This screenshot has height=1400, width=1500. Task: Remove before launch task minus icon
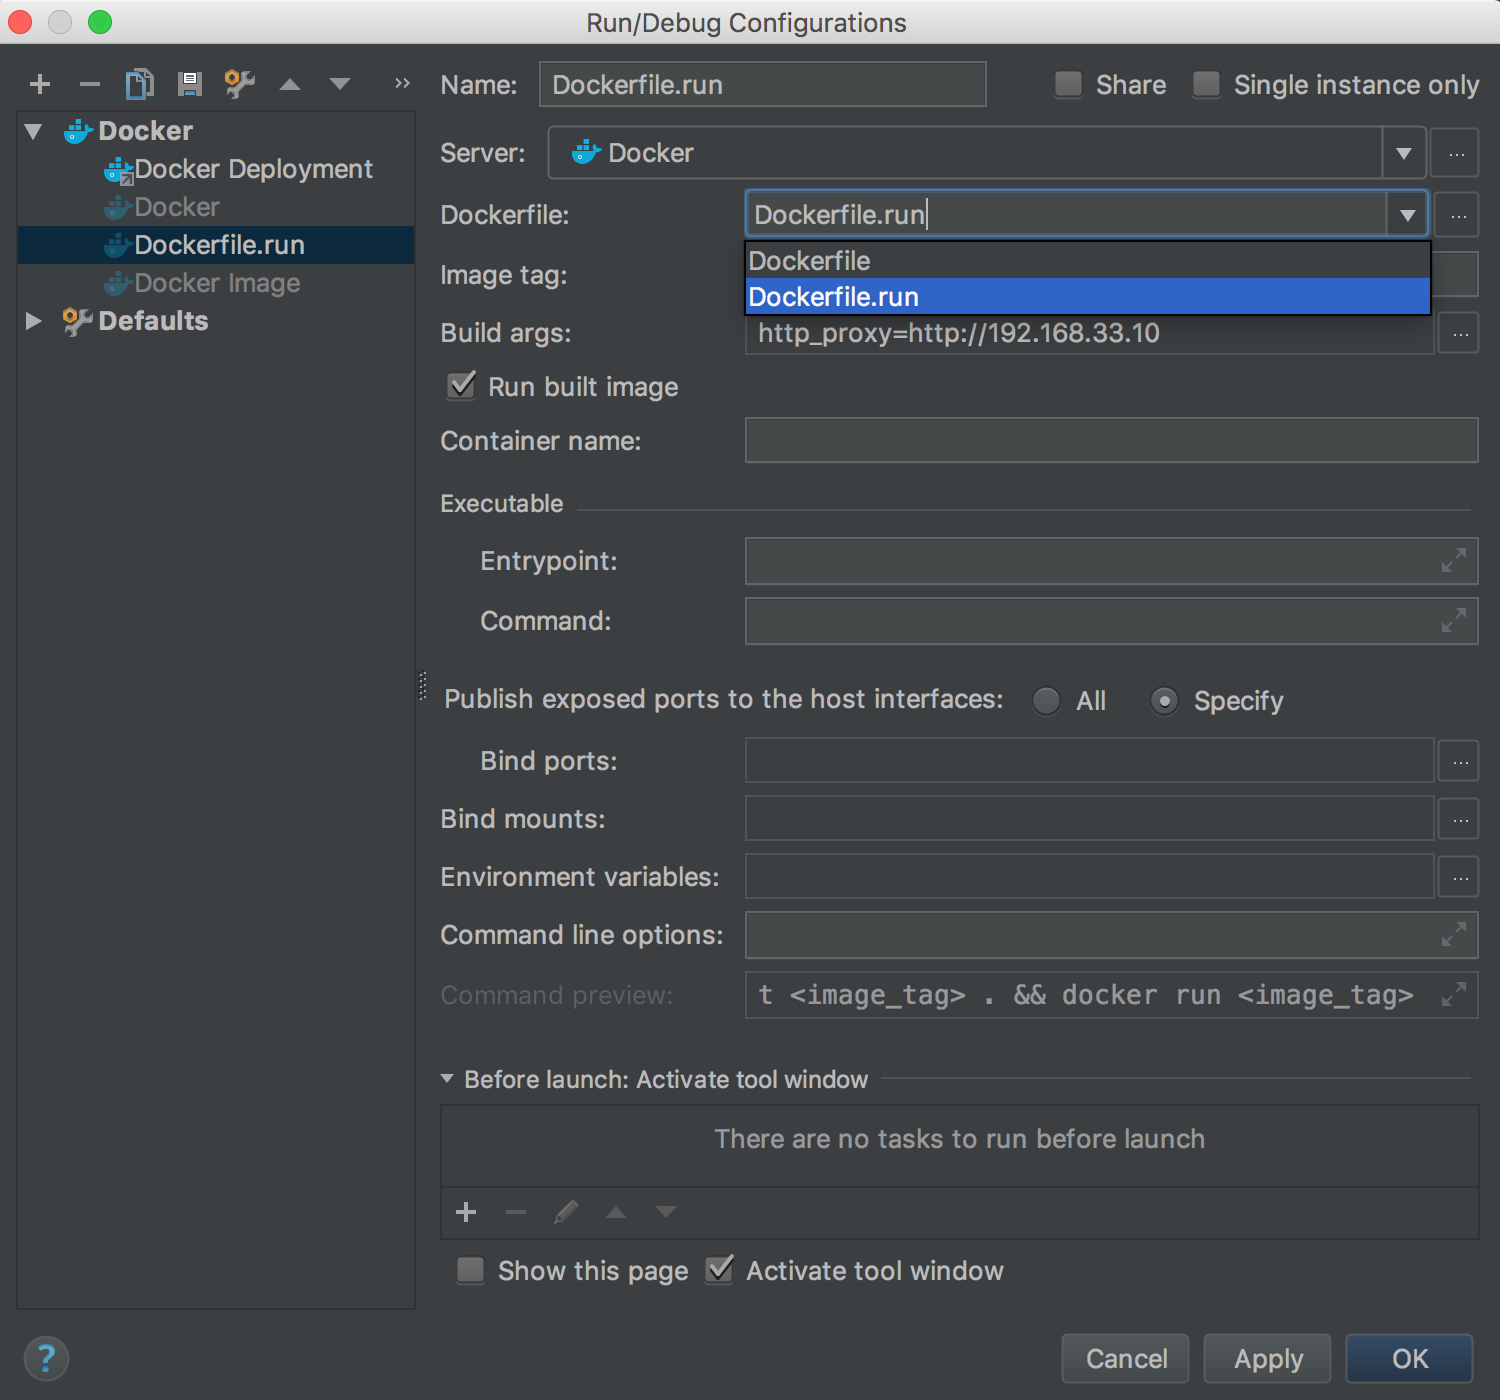pyautogui.click(x=516, y=1212)
